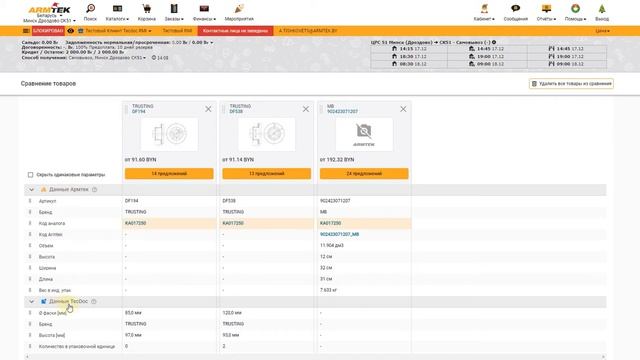Remove TRUSTING DF194 from comparison
The height and width of the screenshot is (360, 640).
coord(208,109)
